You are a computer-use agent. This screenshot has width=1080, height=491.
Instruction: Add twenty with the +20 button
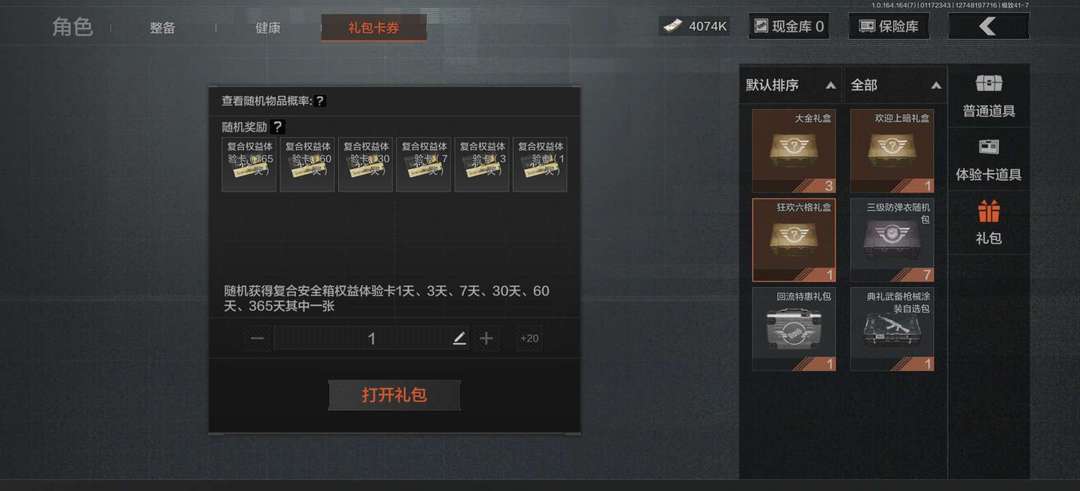pyautogui.click(x=529, y=338)
